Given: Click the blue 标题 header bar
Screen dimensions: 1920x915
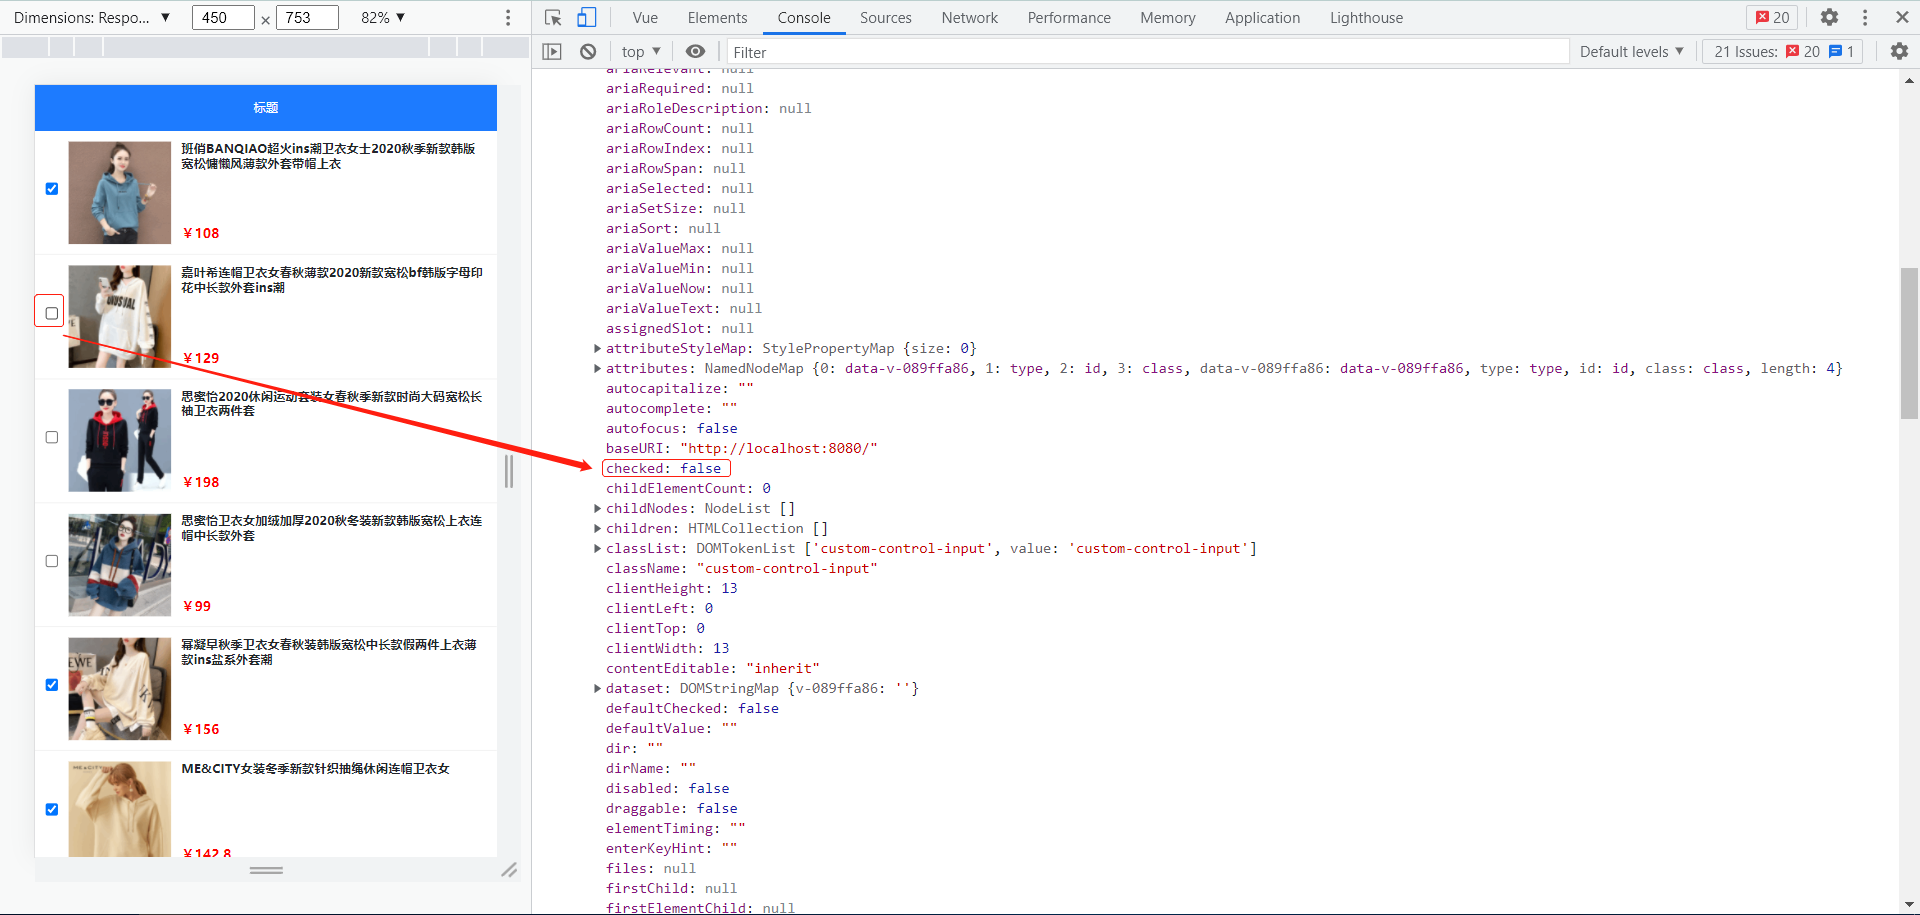Looking at the screenshot, I should click(x=266, y=108).
